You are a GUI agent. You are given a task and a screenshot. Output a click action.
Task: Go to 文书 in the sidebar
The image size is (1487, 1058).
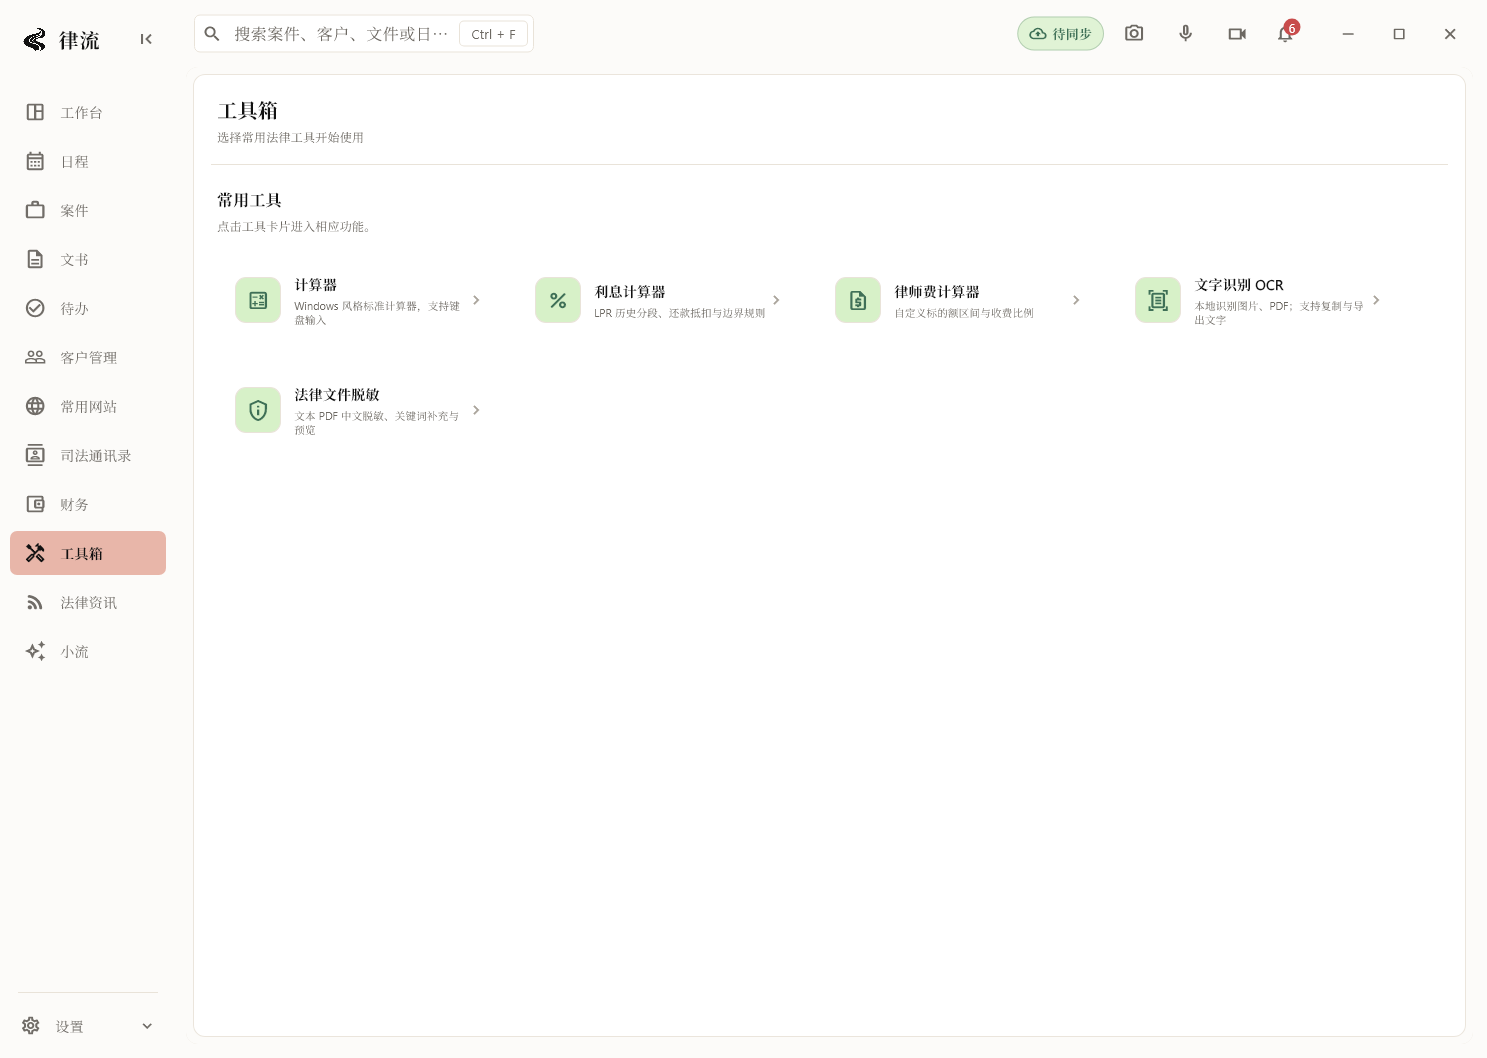coord(88,259)
